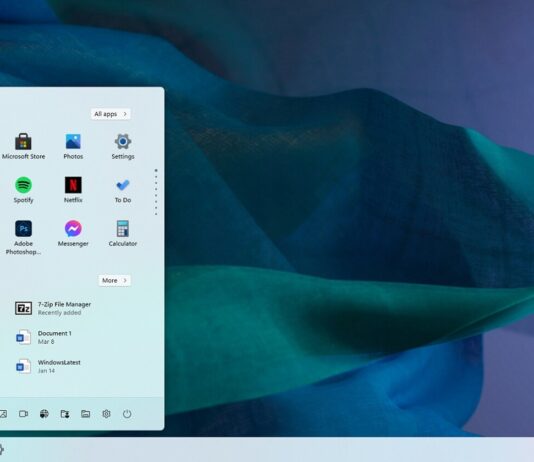Launch Adobe Photoshop from pinned apps

(x=23, y=237)
